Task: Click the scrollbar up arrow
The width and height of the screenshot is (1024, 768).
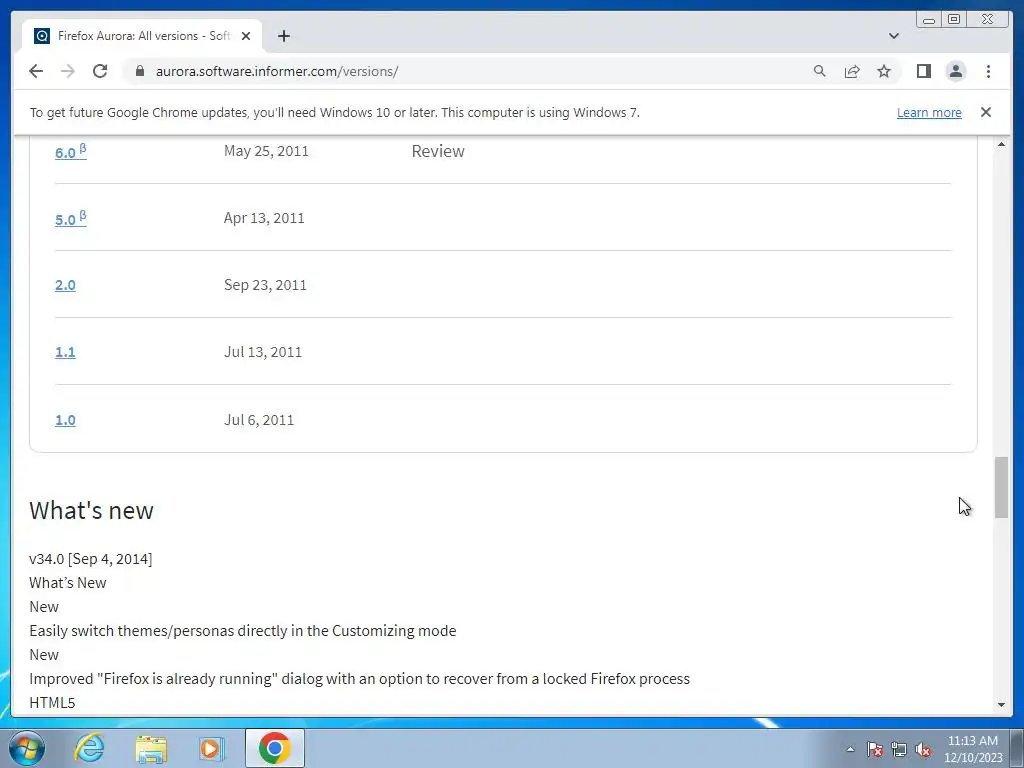Action: click(x=1001, y=144)
